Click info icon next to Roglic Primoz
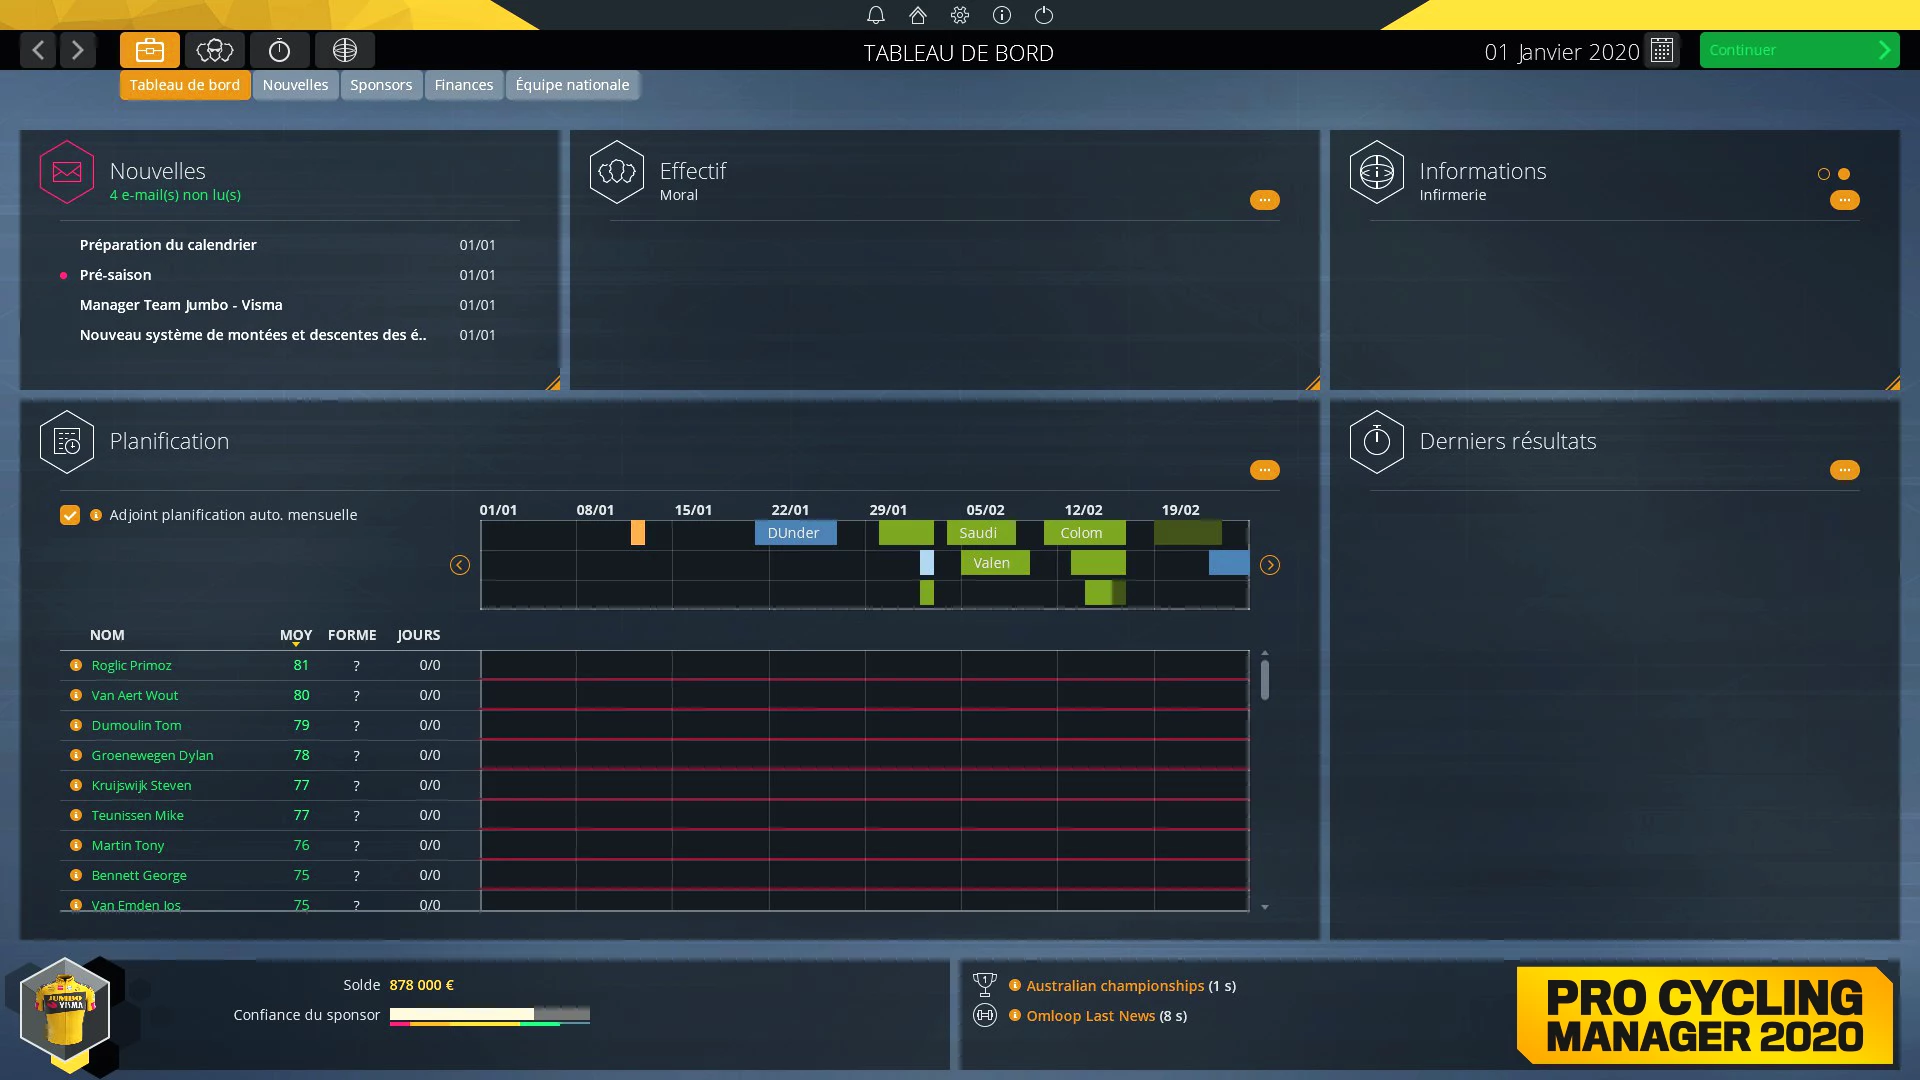 pyautogui.click(x=76, y=665)
